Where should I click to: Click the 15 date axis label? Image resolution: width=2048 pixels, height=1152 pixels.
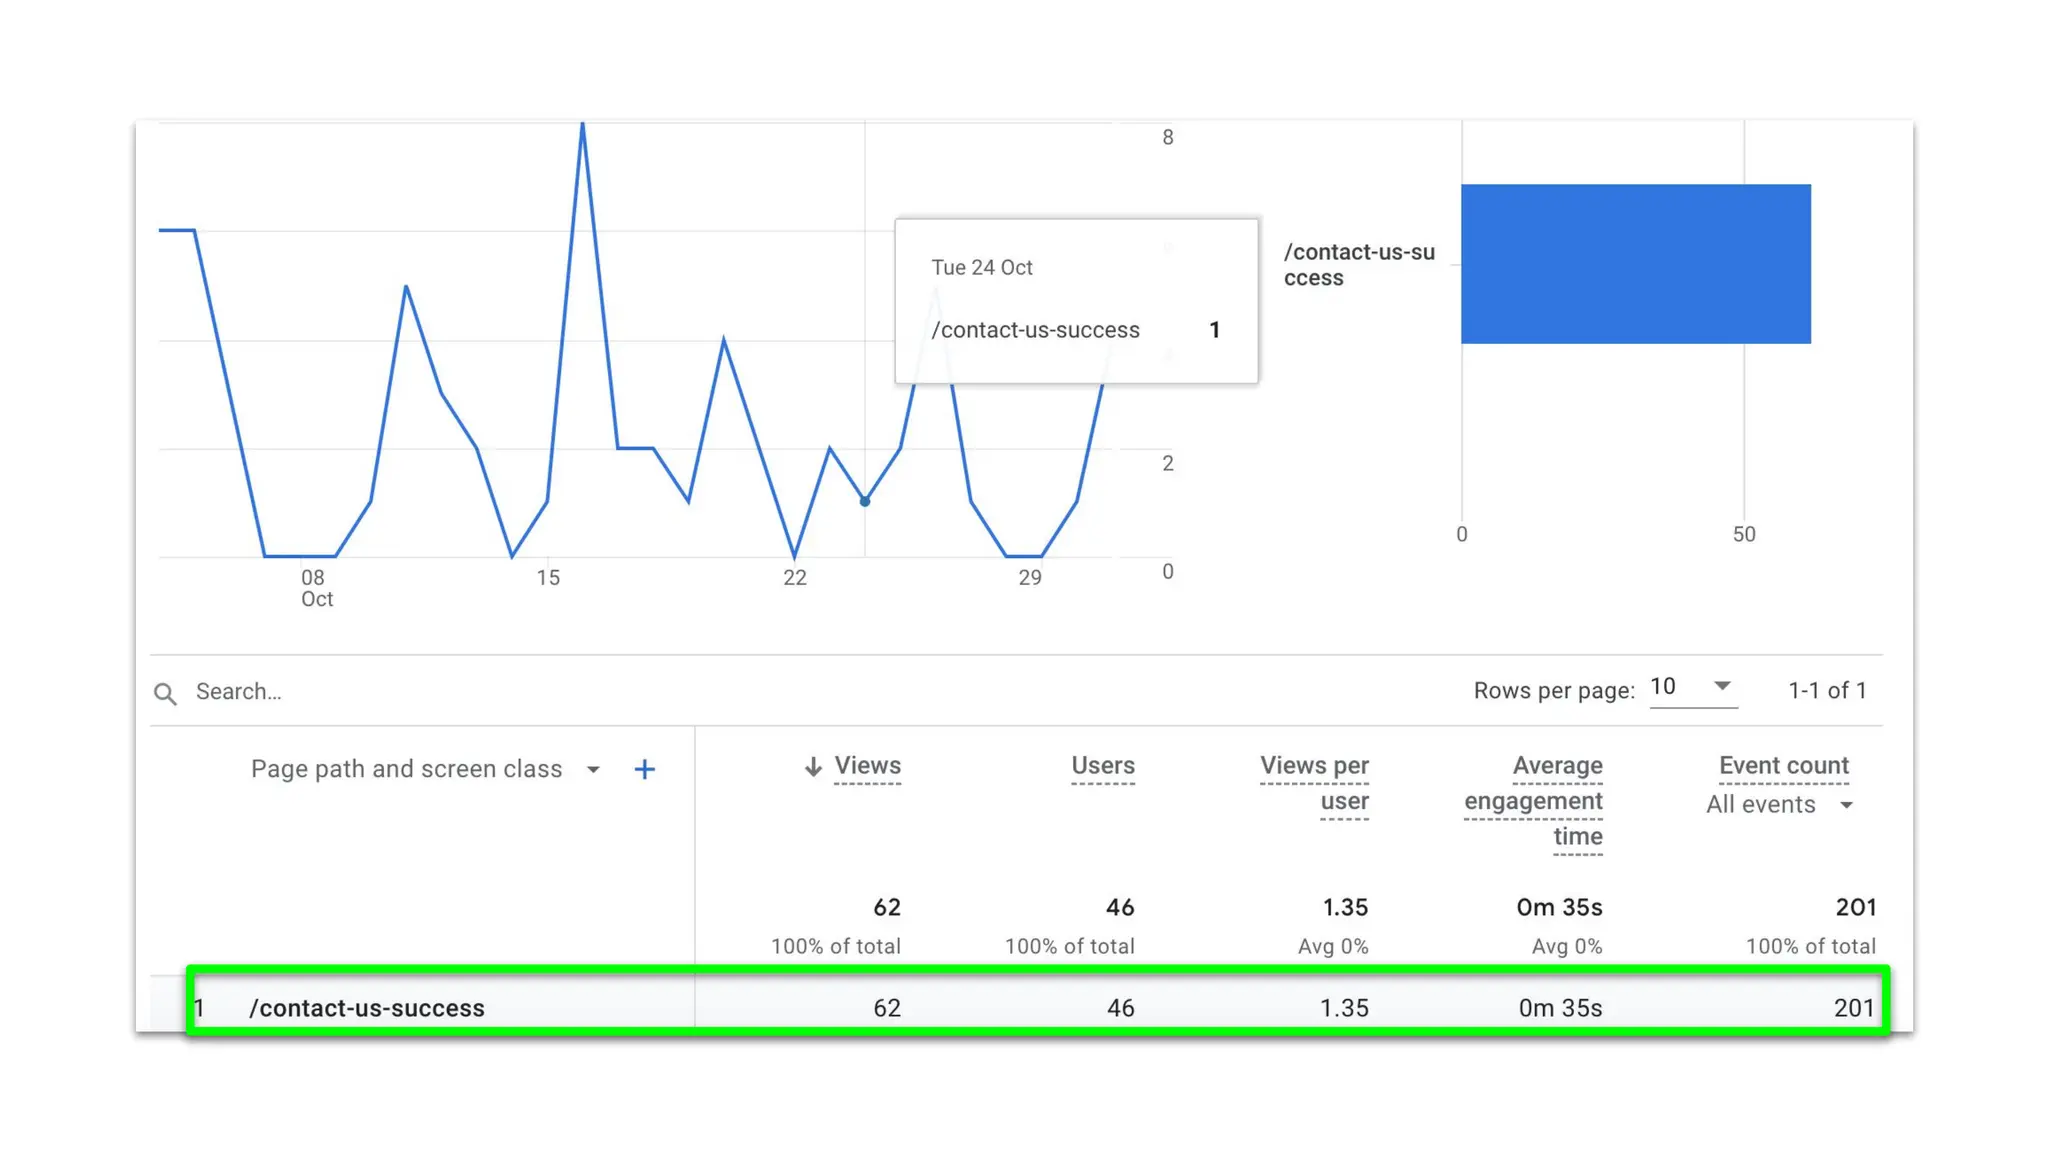548,578
